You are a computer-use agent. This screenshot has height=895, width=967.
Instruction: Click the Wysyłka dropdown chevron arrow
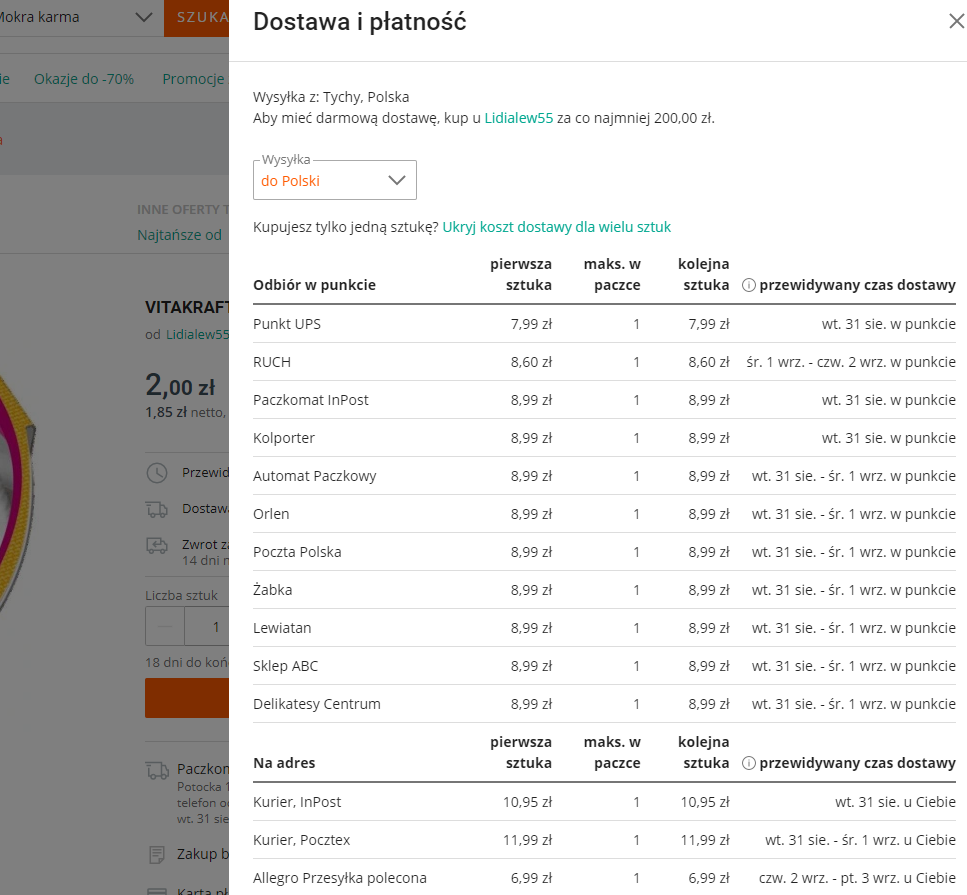pyautogui.click(x=396, y=180)
